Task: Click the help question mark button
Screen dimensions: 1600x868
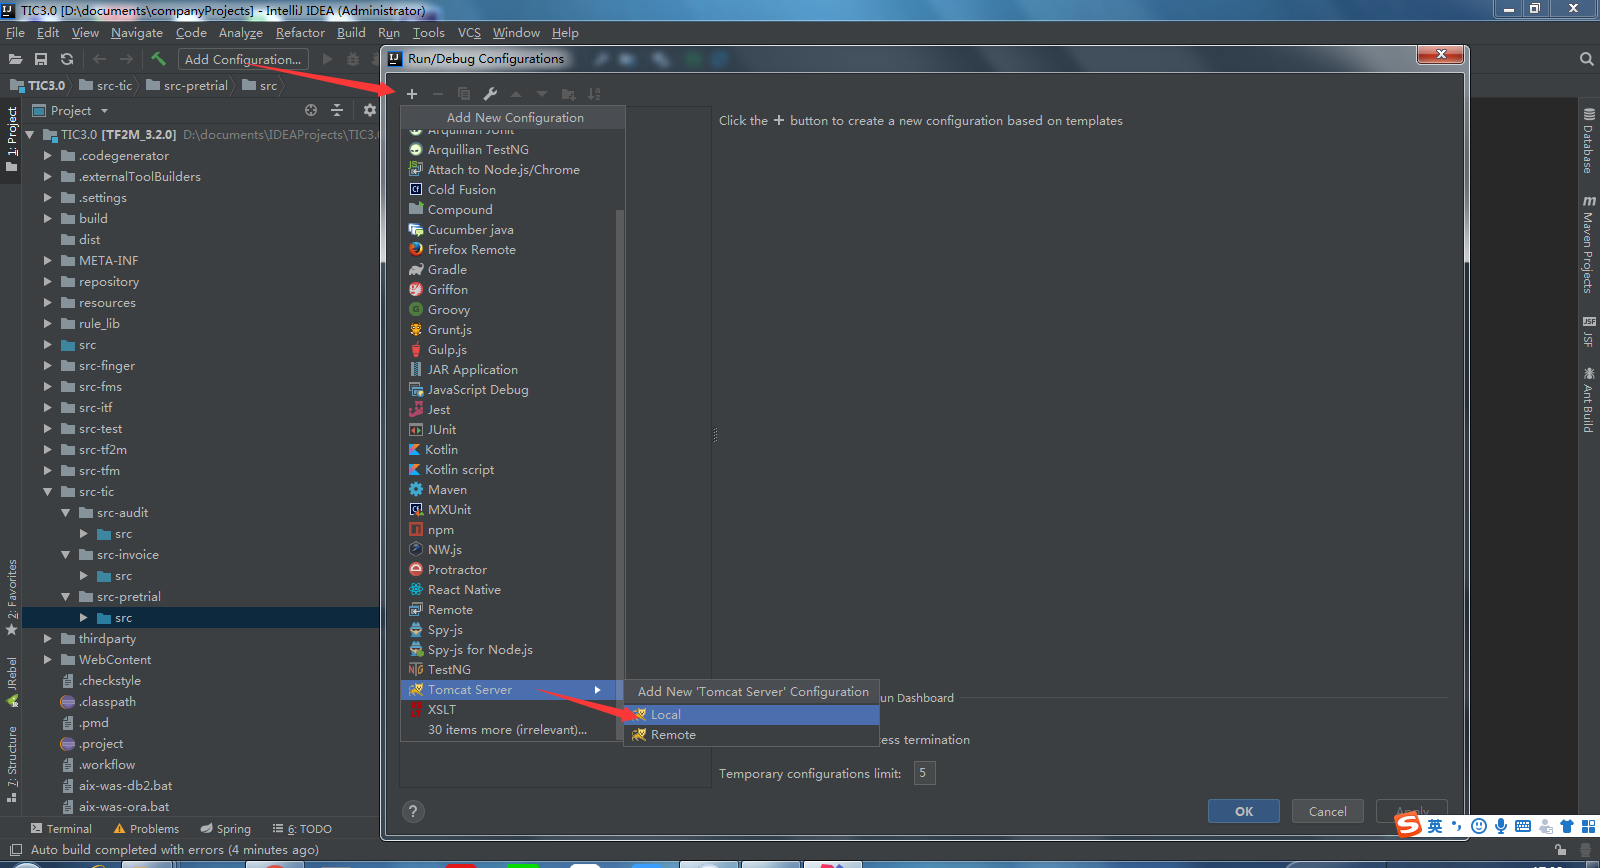Action: tap(413, 812)
